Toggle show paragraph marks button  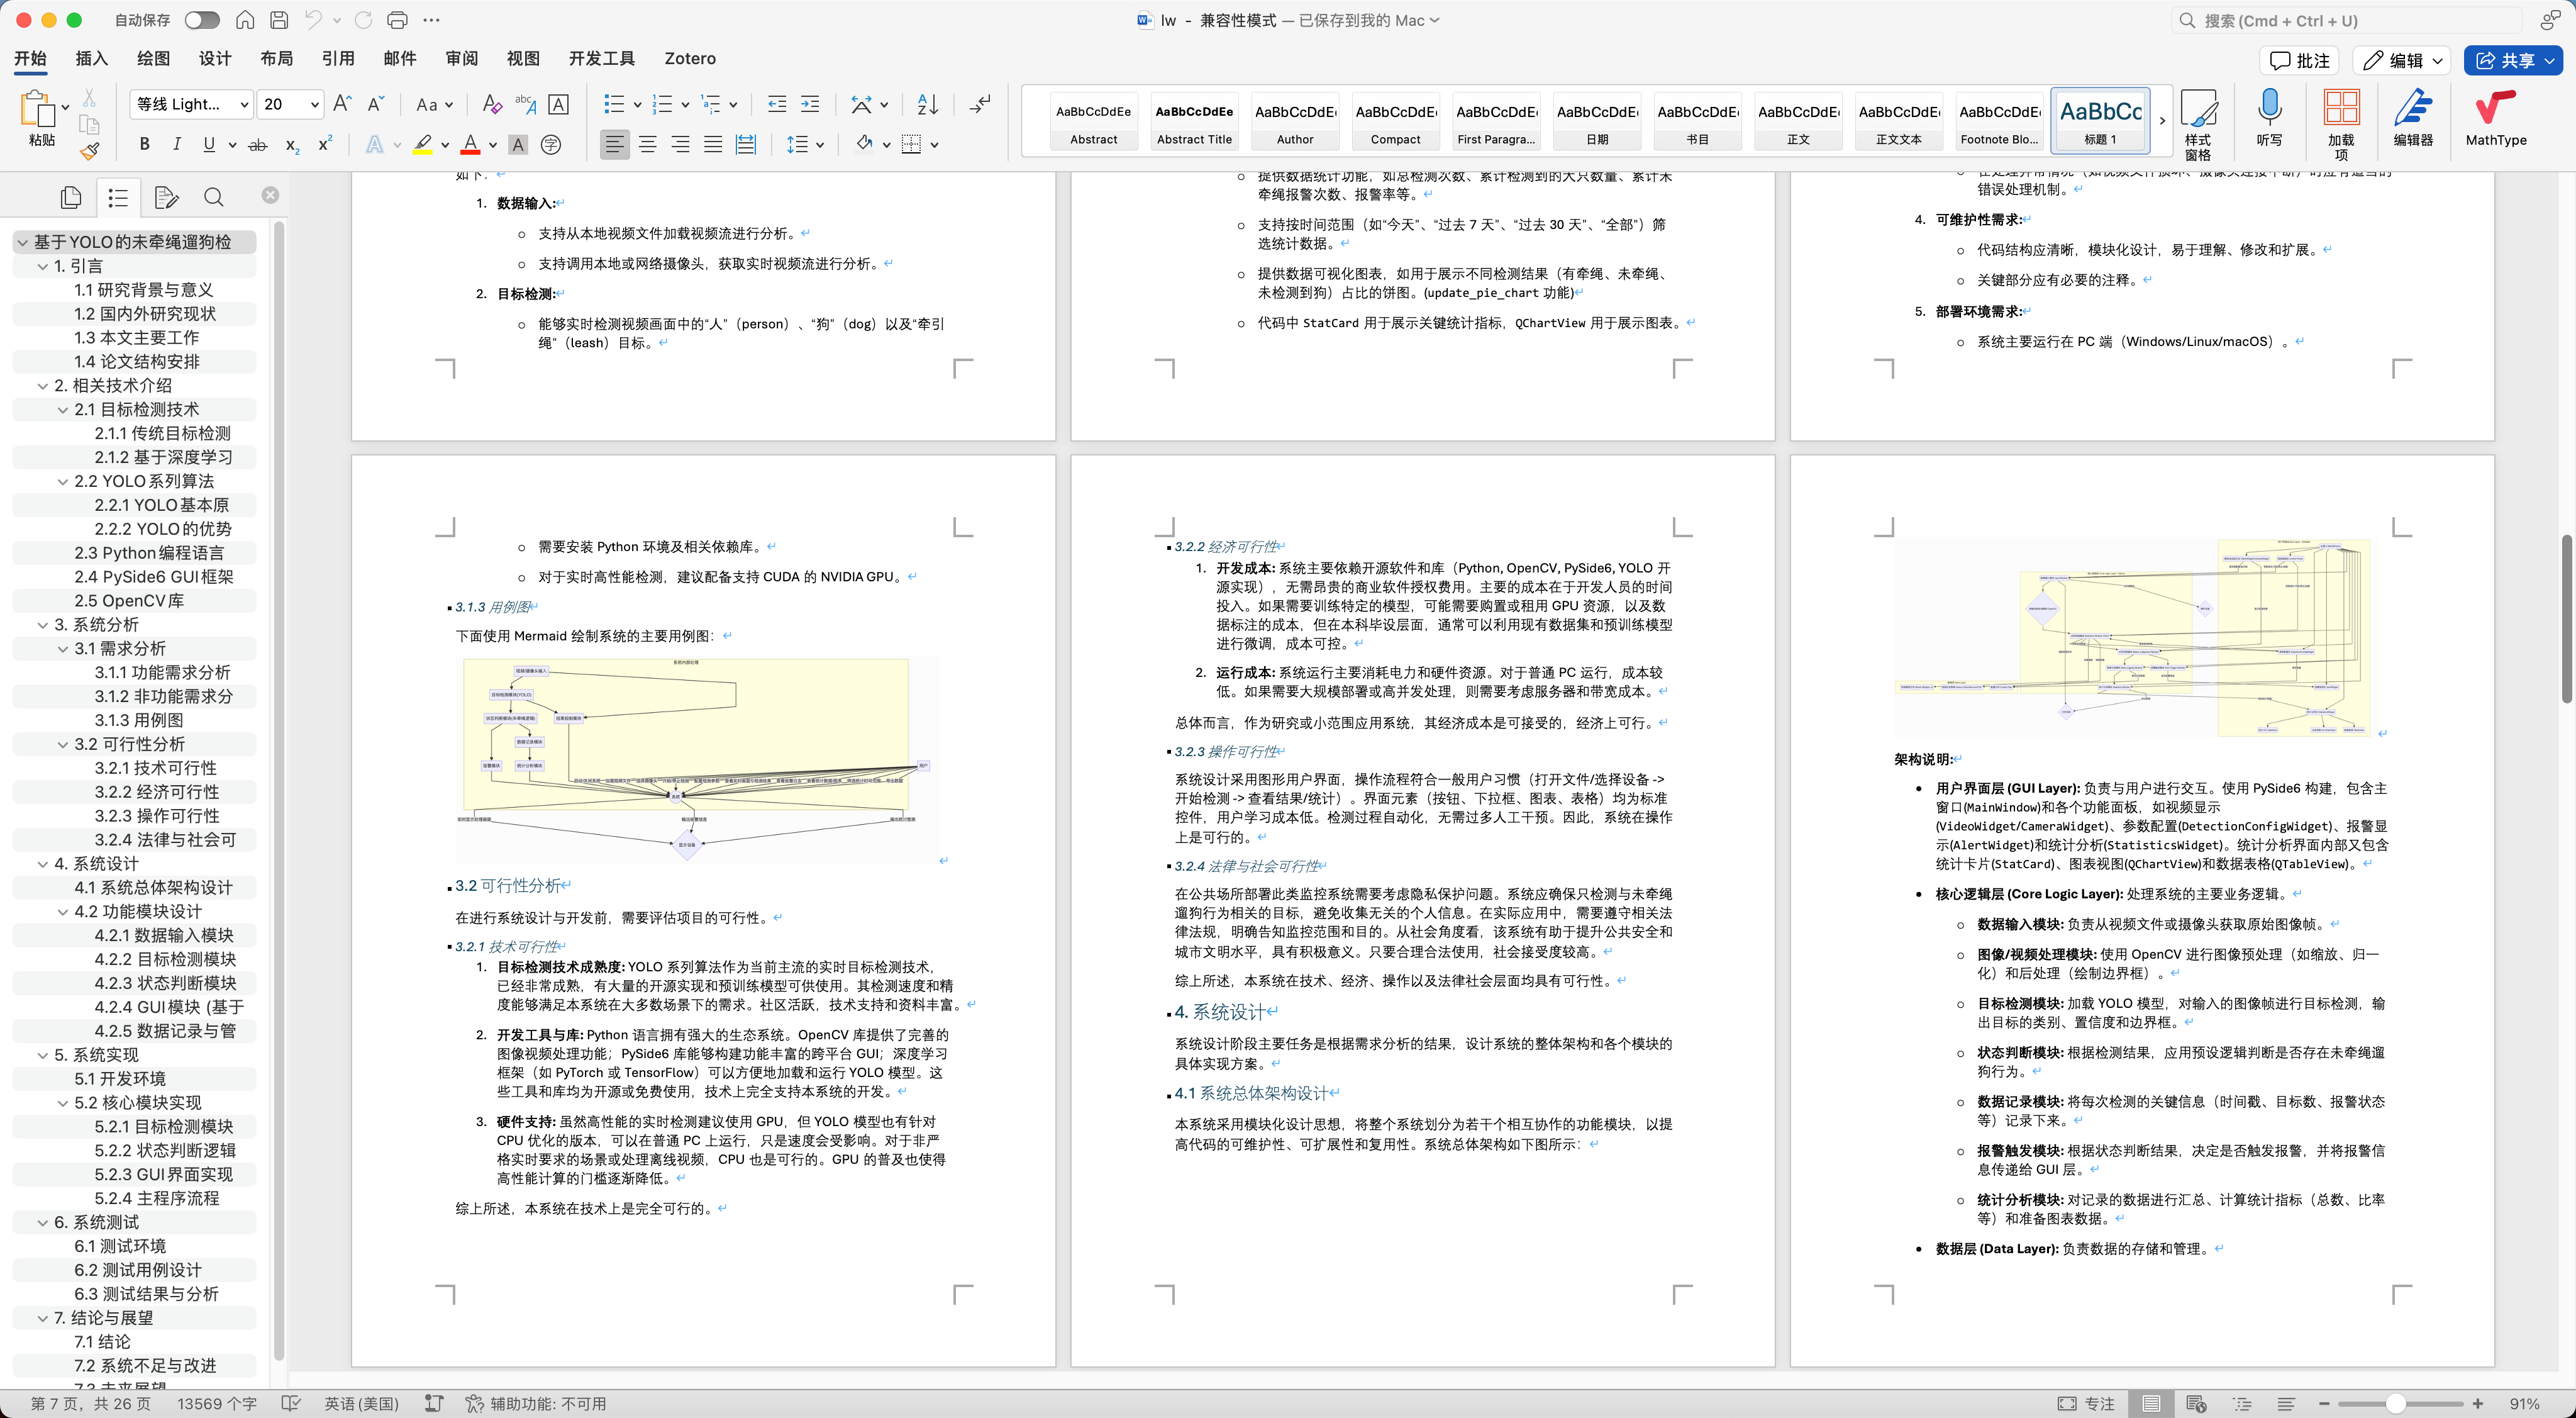point(980,104)
